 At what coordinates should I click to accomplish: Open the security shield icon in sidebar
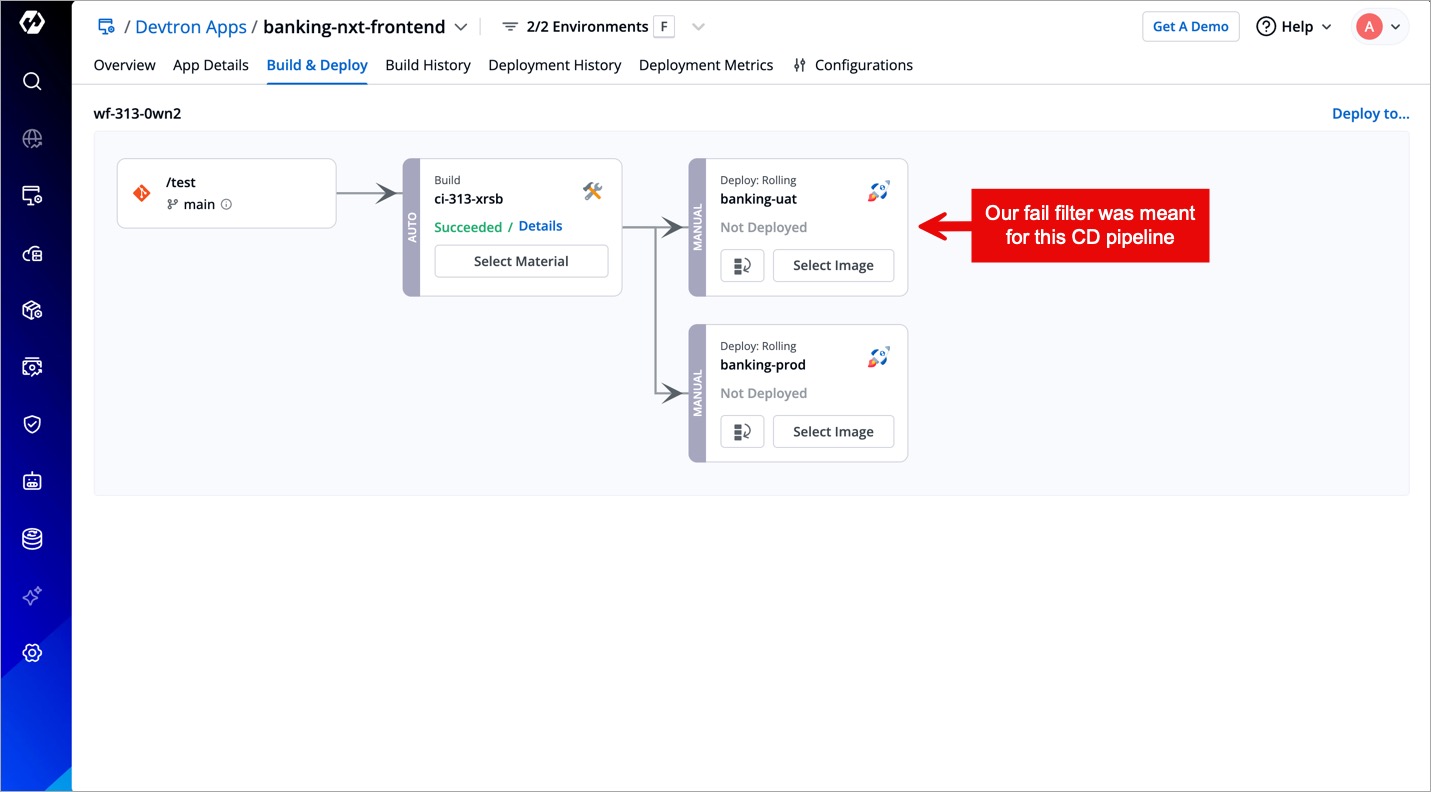[32, 424]
